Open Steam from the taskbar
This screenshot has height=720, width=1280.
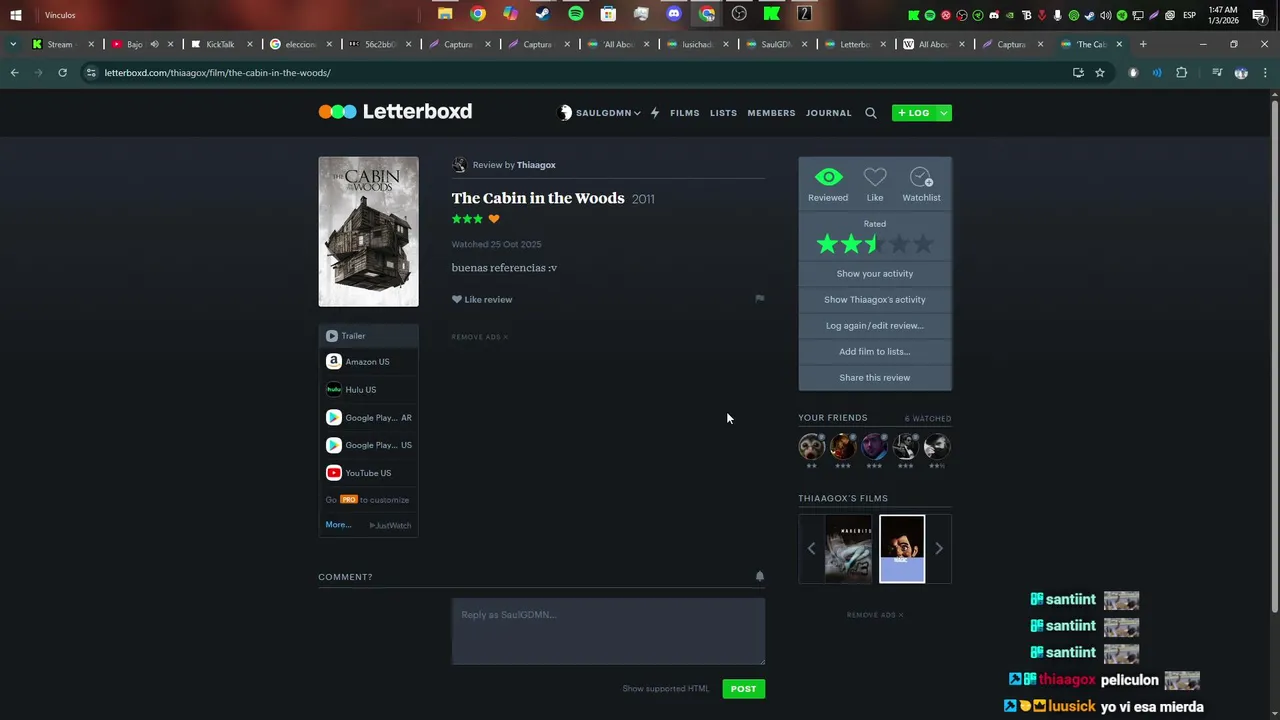tap(543, 14)
